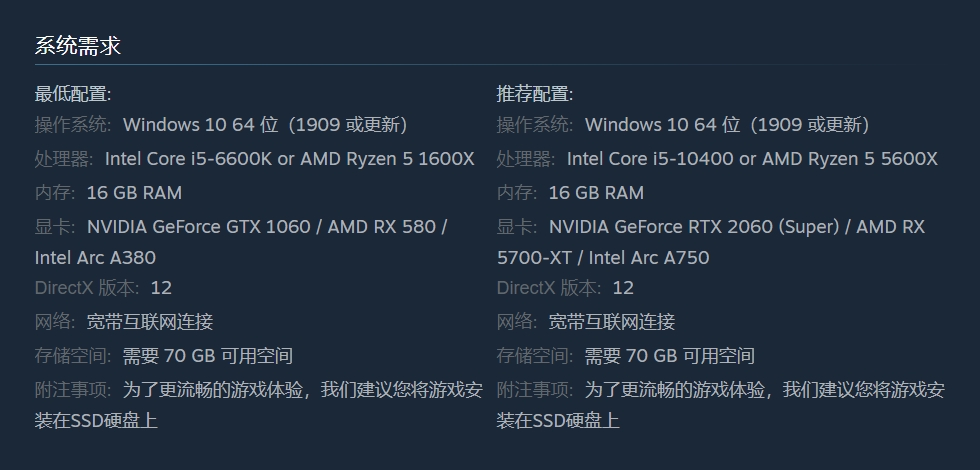Click DirectX 版本 12 in recommended column
This screenshot has width=980, height=470.
pos(565,288)
